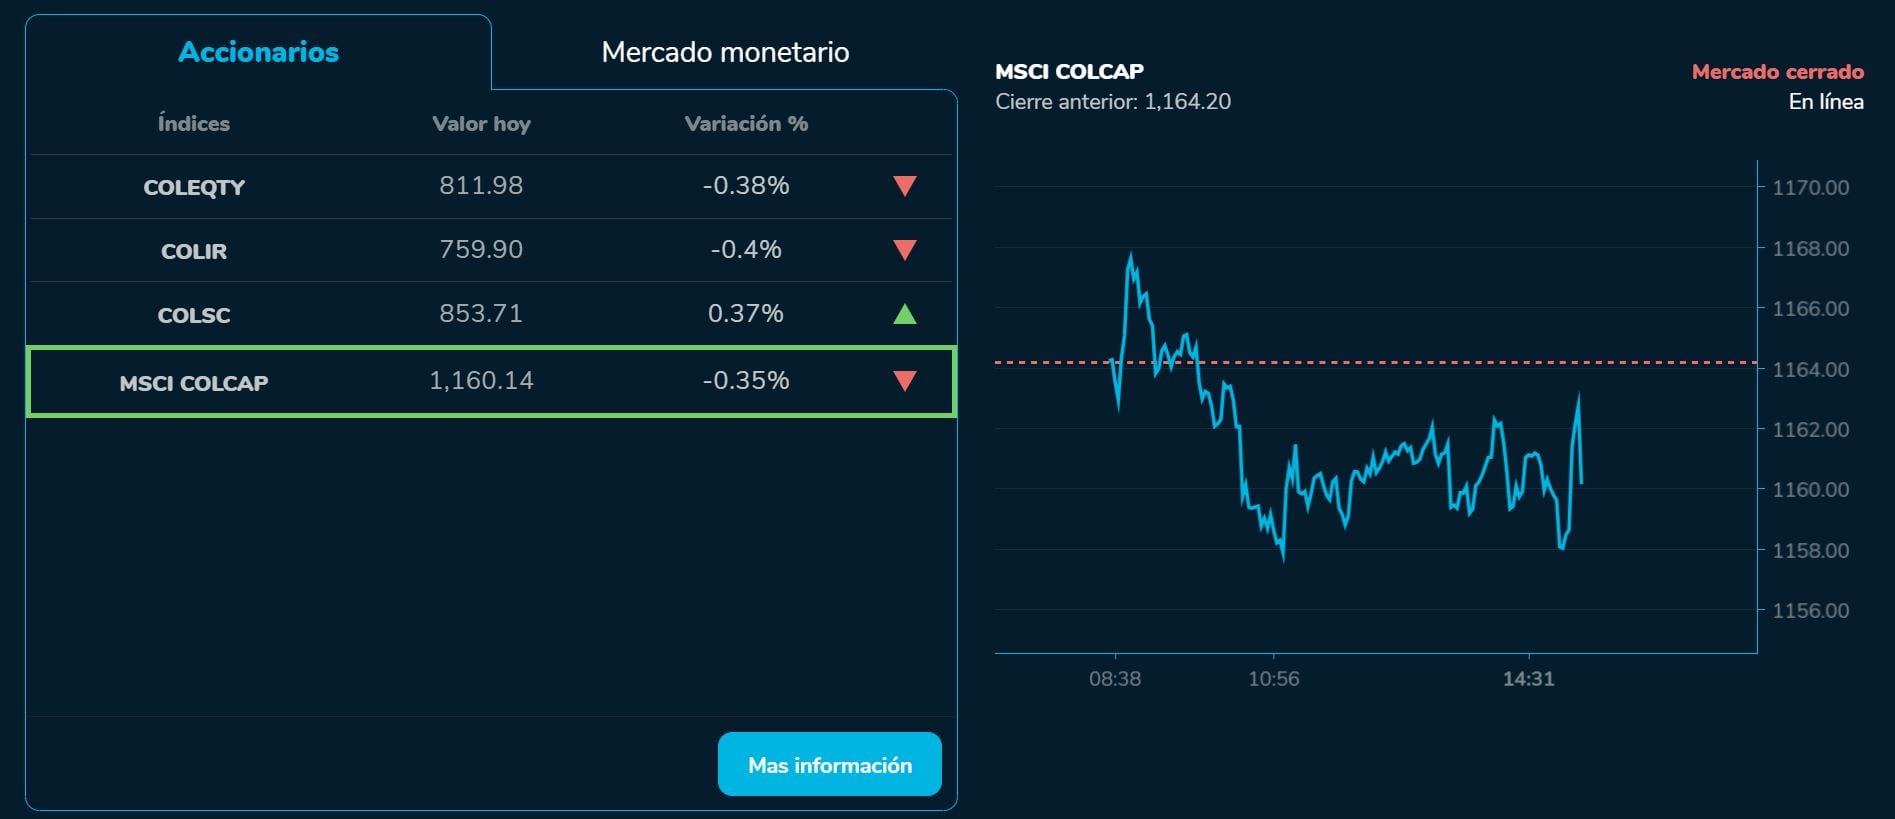Click the green up arrow for COLSC
This screenshot has width=1895, height=819.
coord(904,314)
